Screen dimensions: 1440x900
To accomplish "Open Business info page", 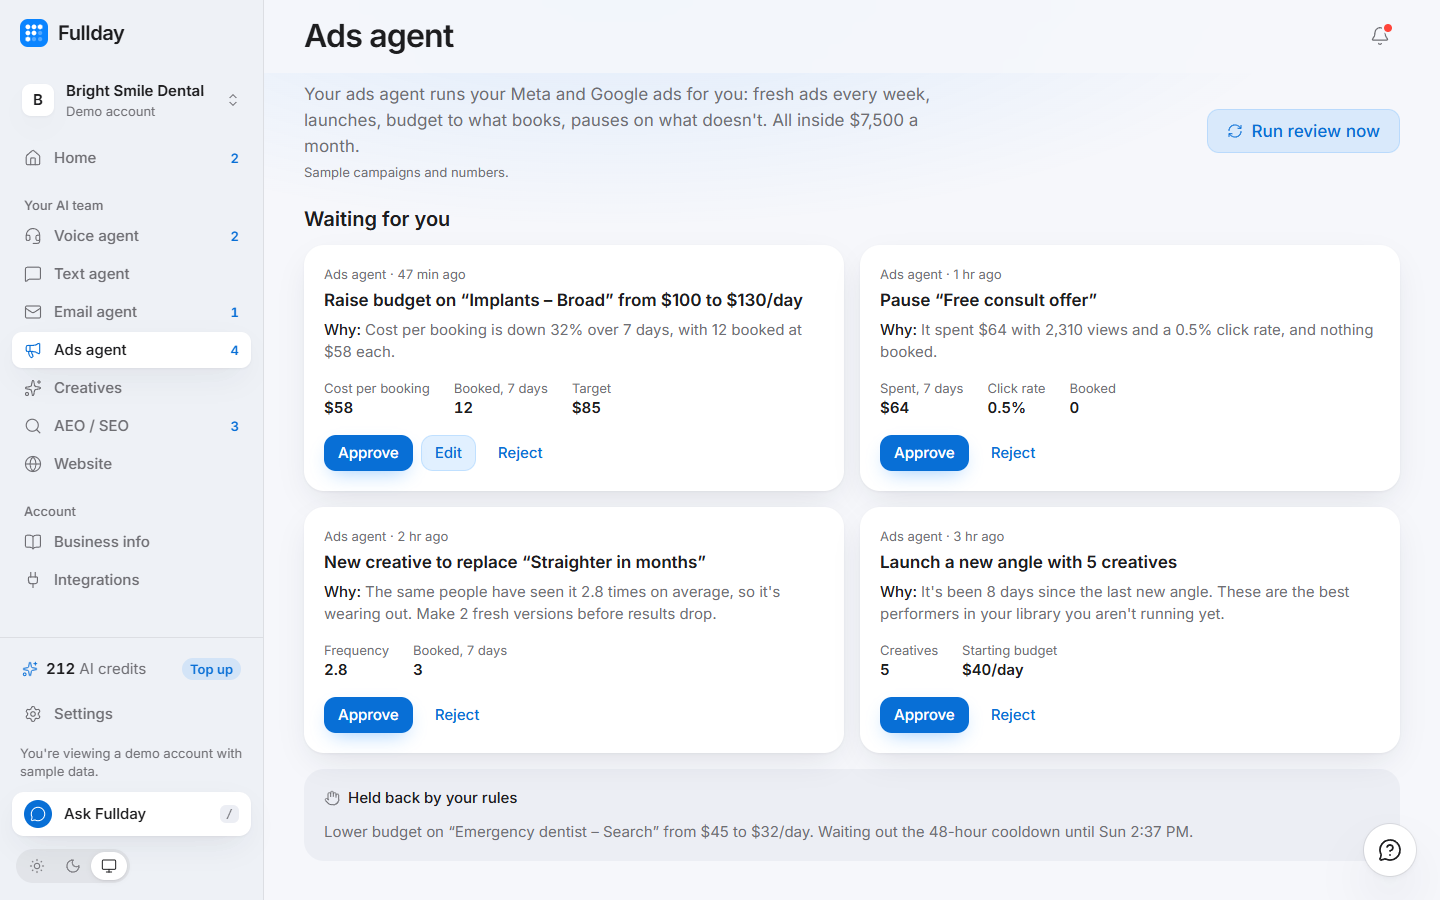I will click(132, 542).
